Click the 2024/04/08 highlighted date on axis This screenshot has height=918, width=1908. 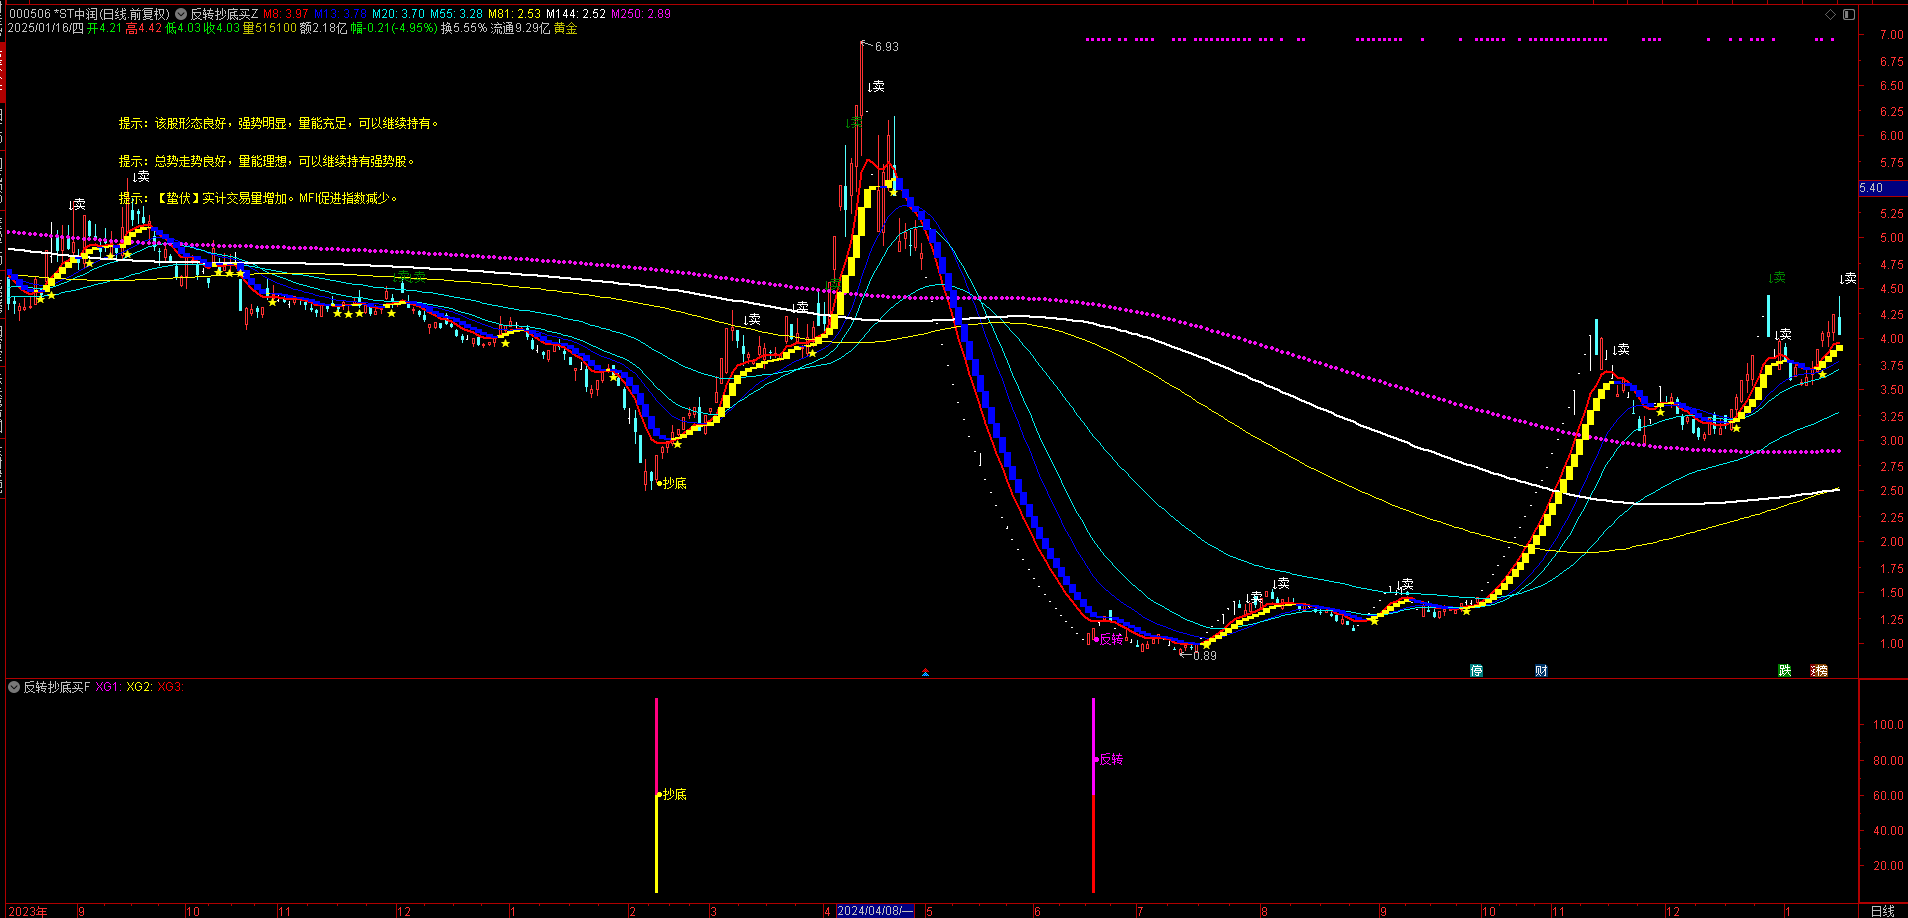(874, 911)
